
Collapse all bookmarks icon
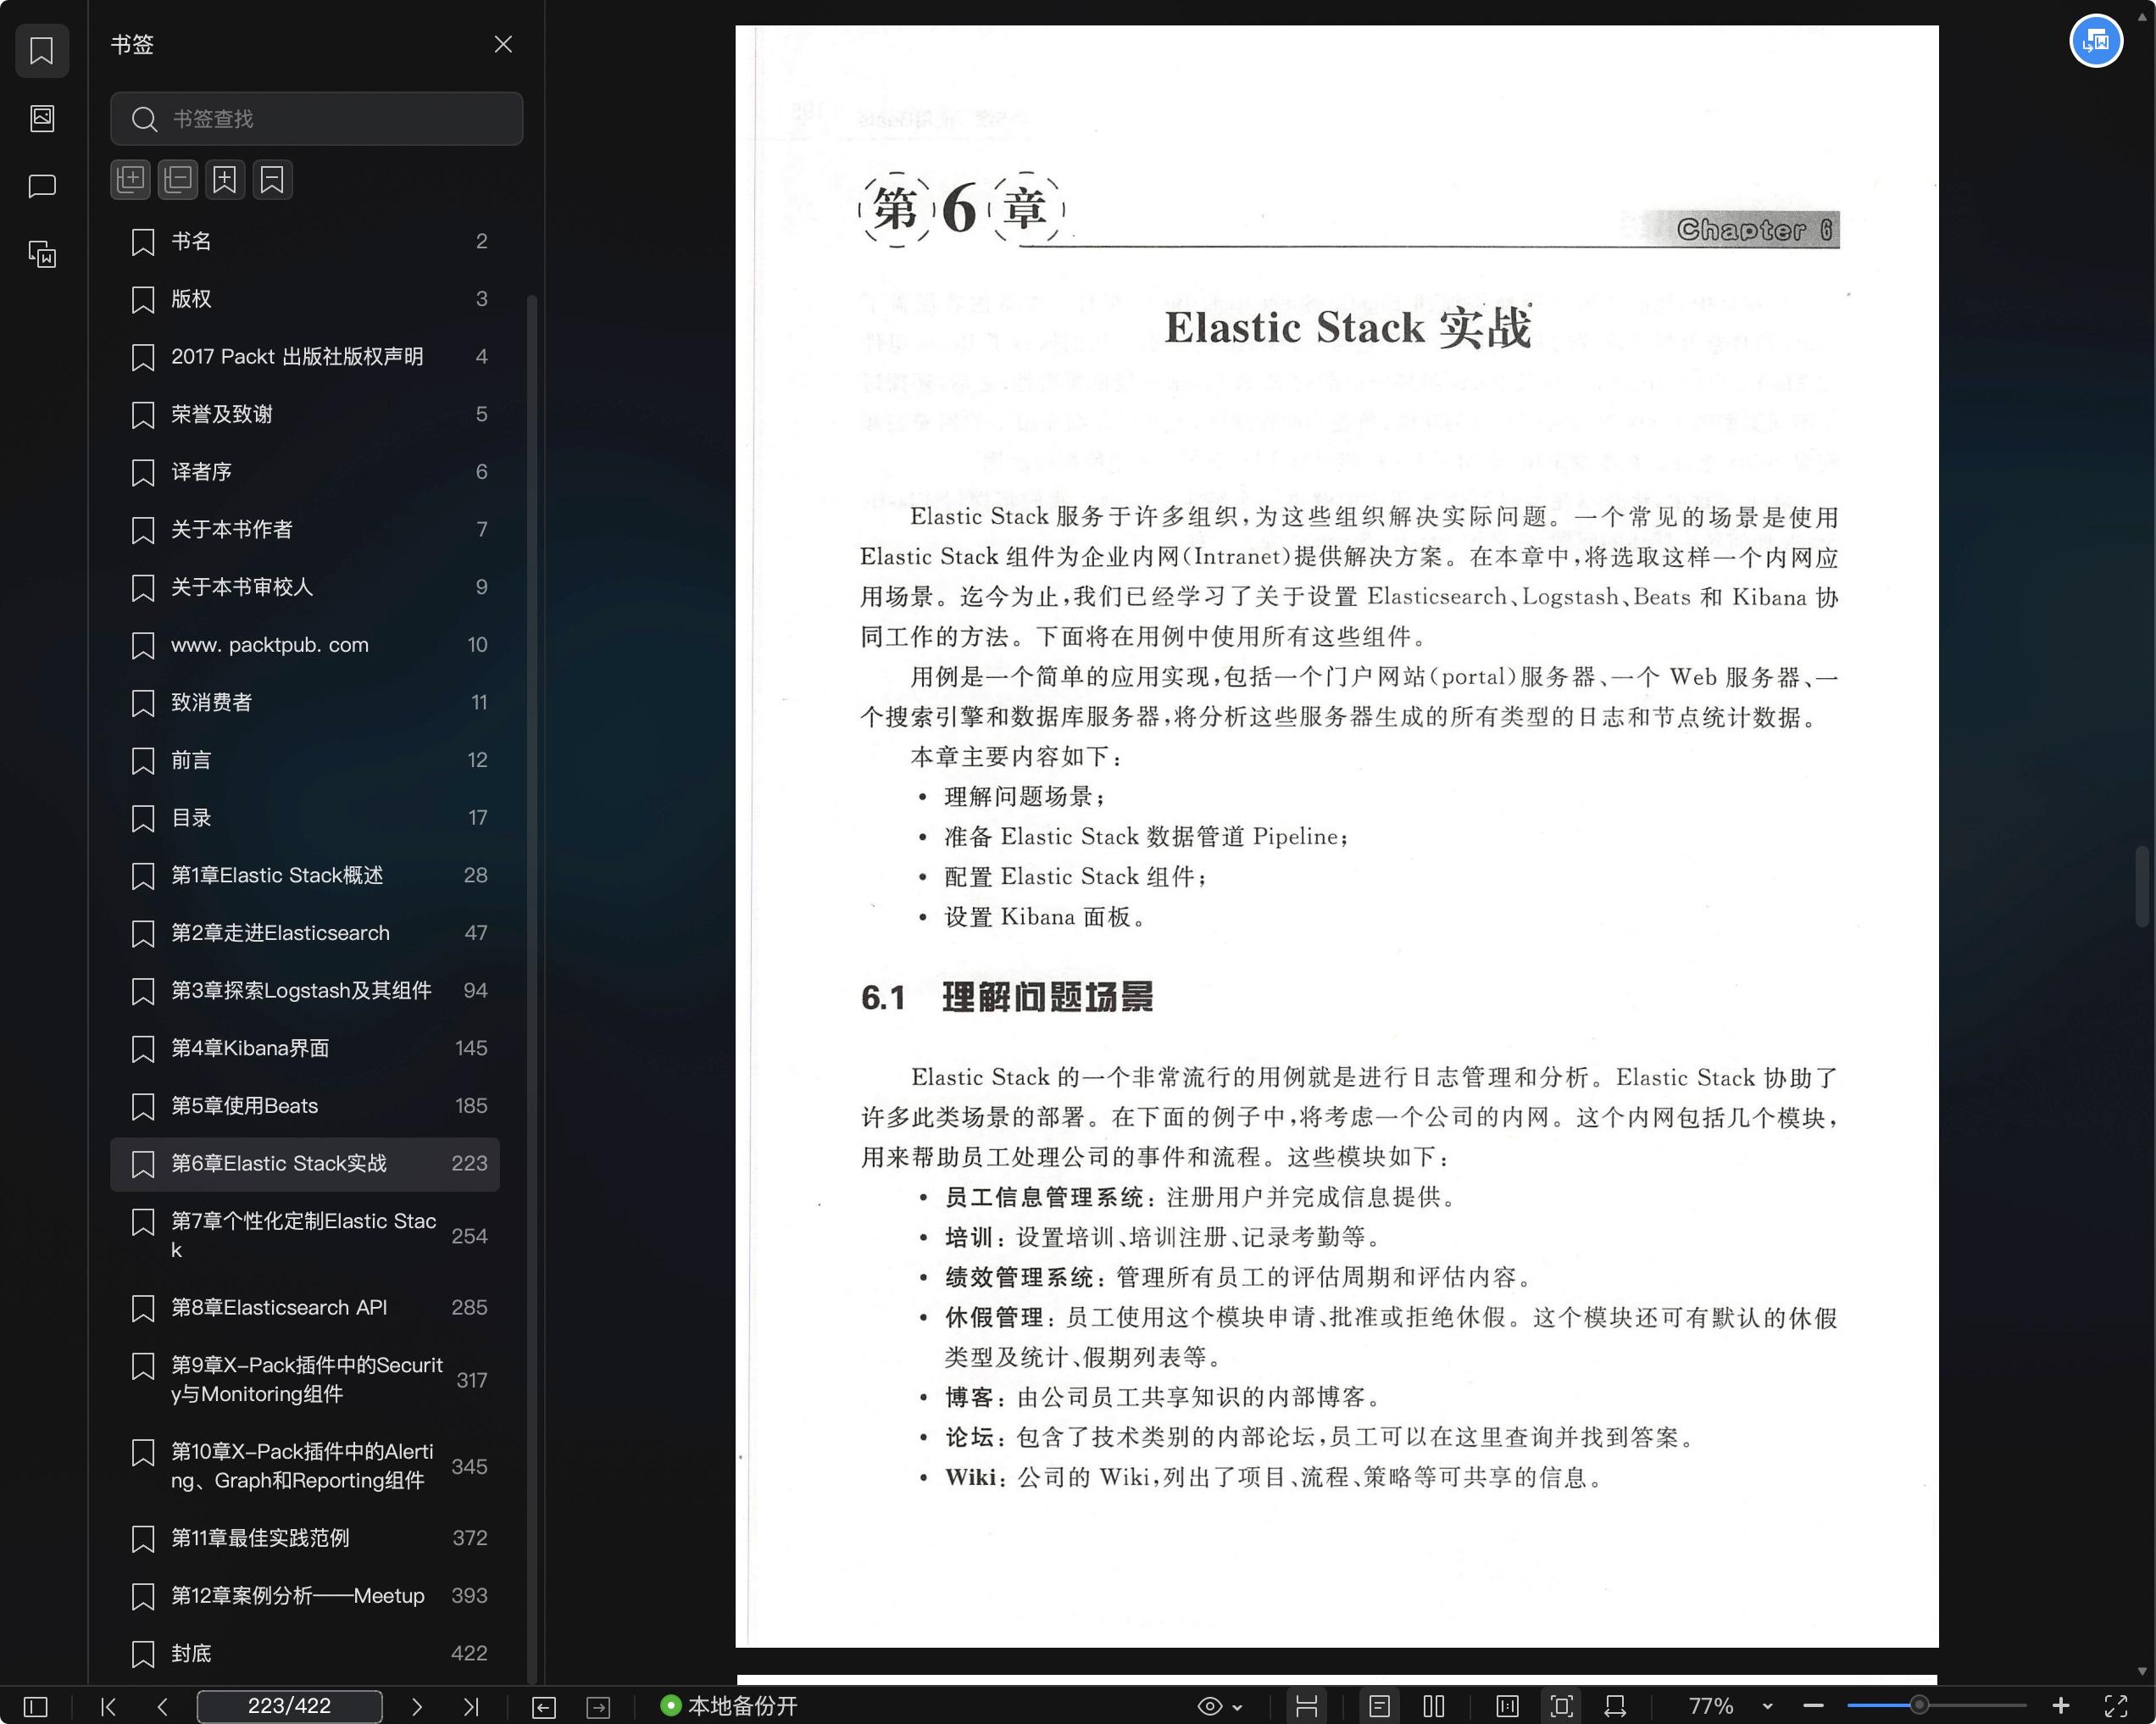(x=178, y=180)
